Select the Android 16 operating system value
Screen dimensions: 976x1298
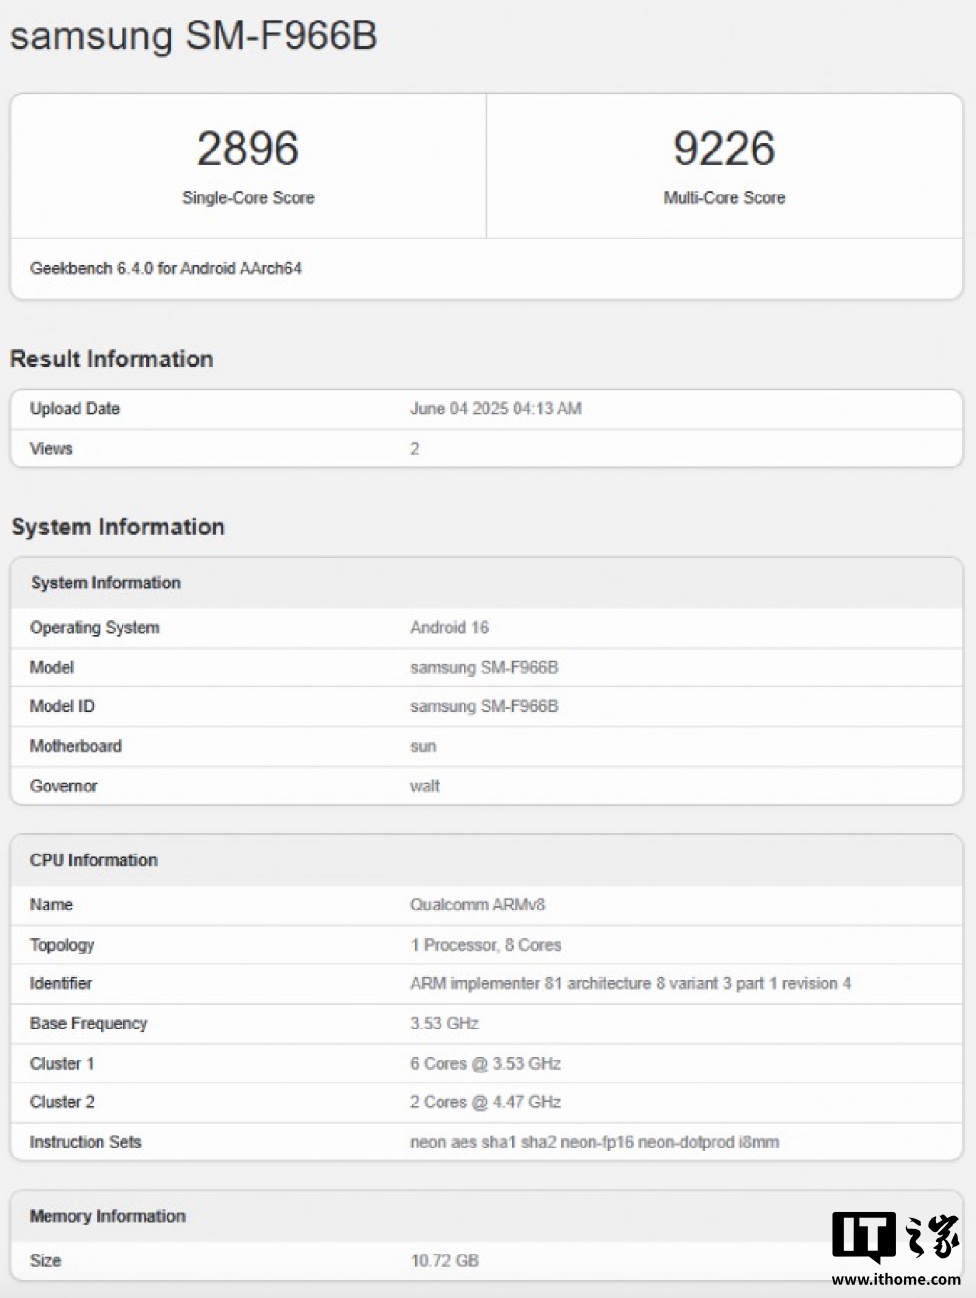(x=449, y=627)
